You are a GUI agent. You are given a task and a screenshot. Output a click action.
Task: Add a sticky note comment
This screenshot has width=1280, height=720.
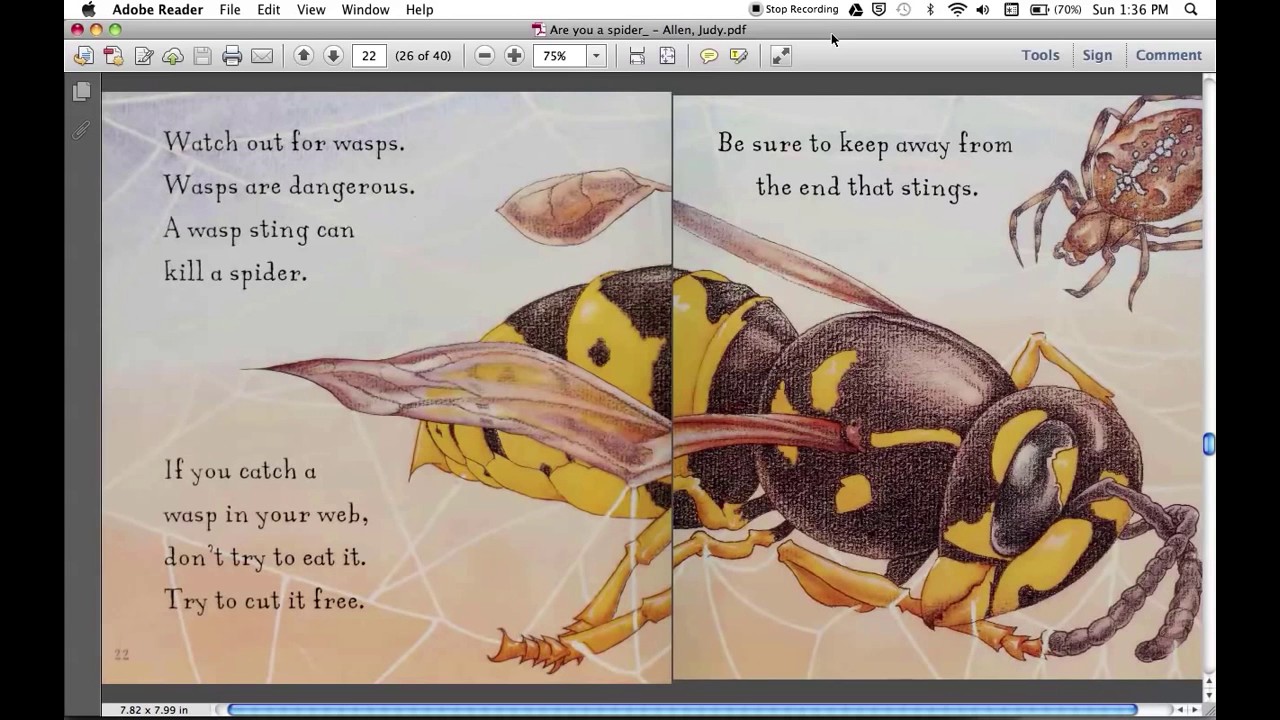click(x=709, y=56)
